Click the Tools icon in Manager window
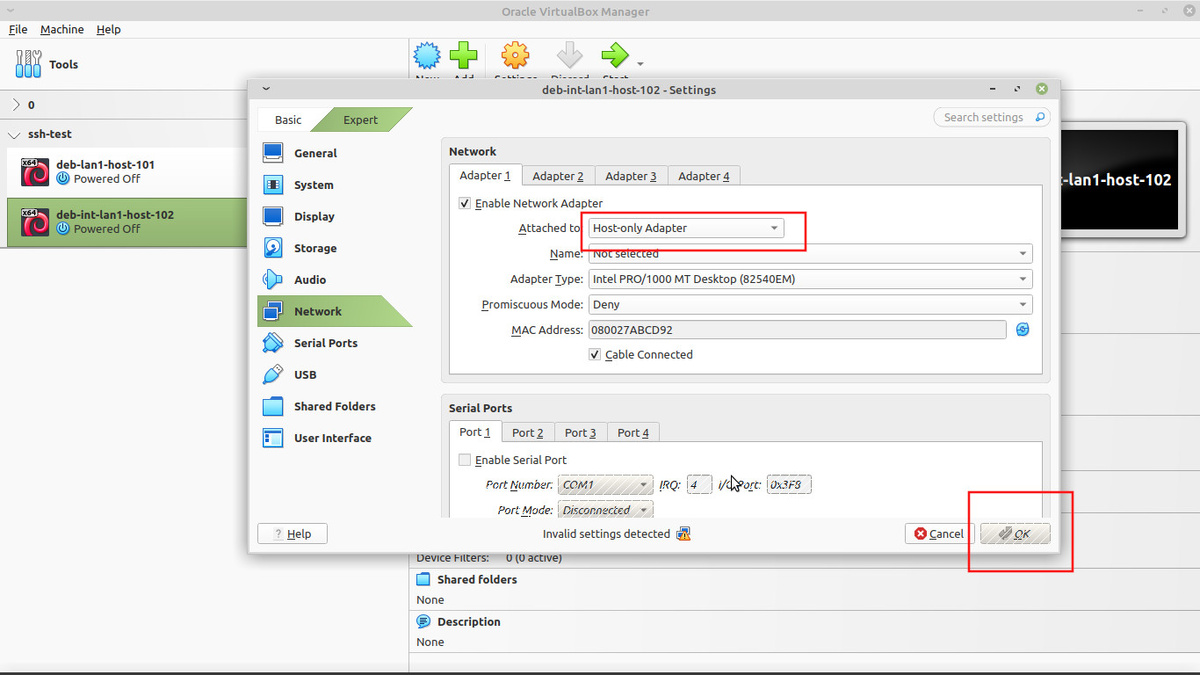Image resolution: width=1200 pixels, height=675 pixels. [x=29, y=64]
